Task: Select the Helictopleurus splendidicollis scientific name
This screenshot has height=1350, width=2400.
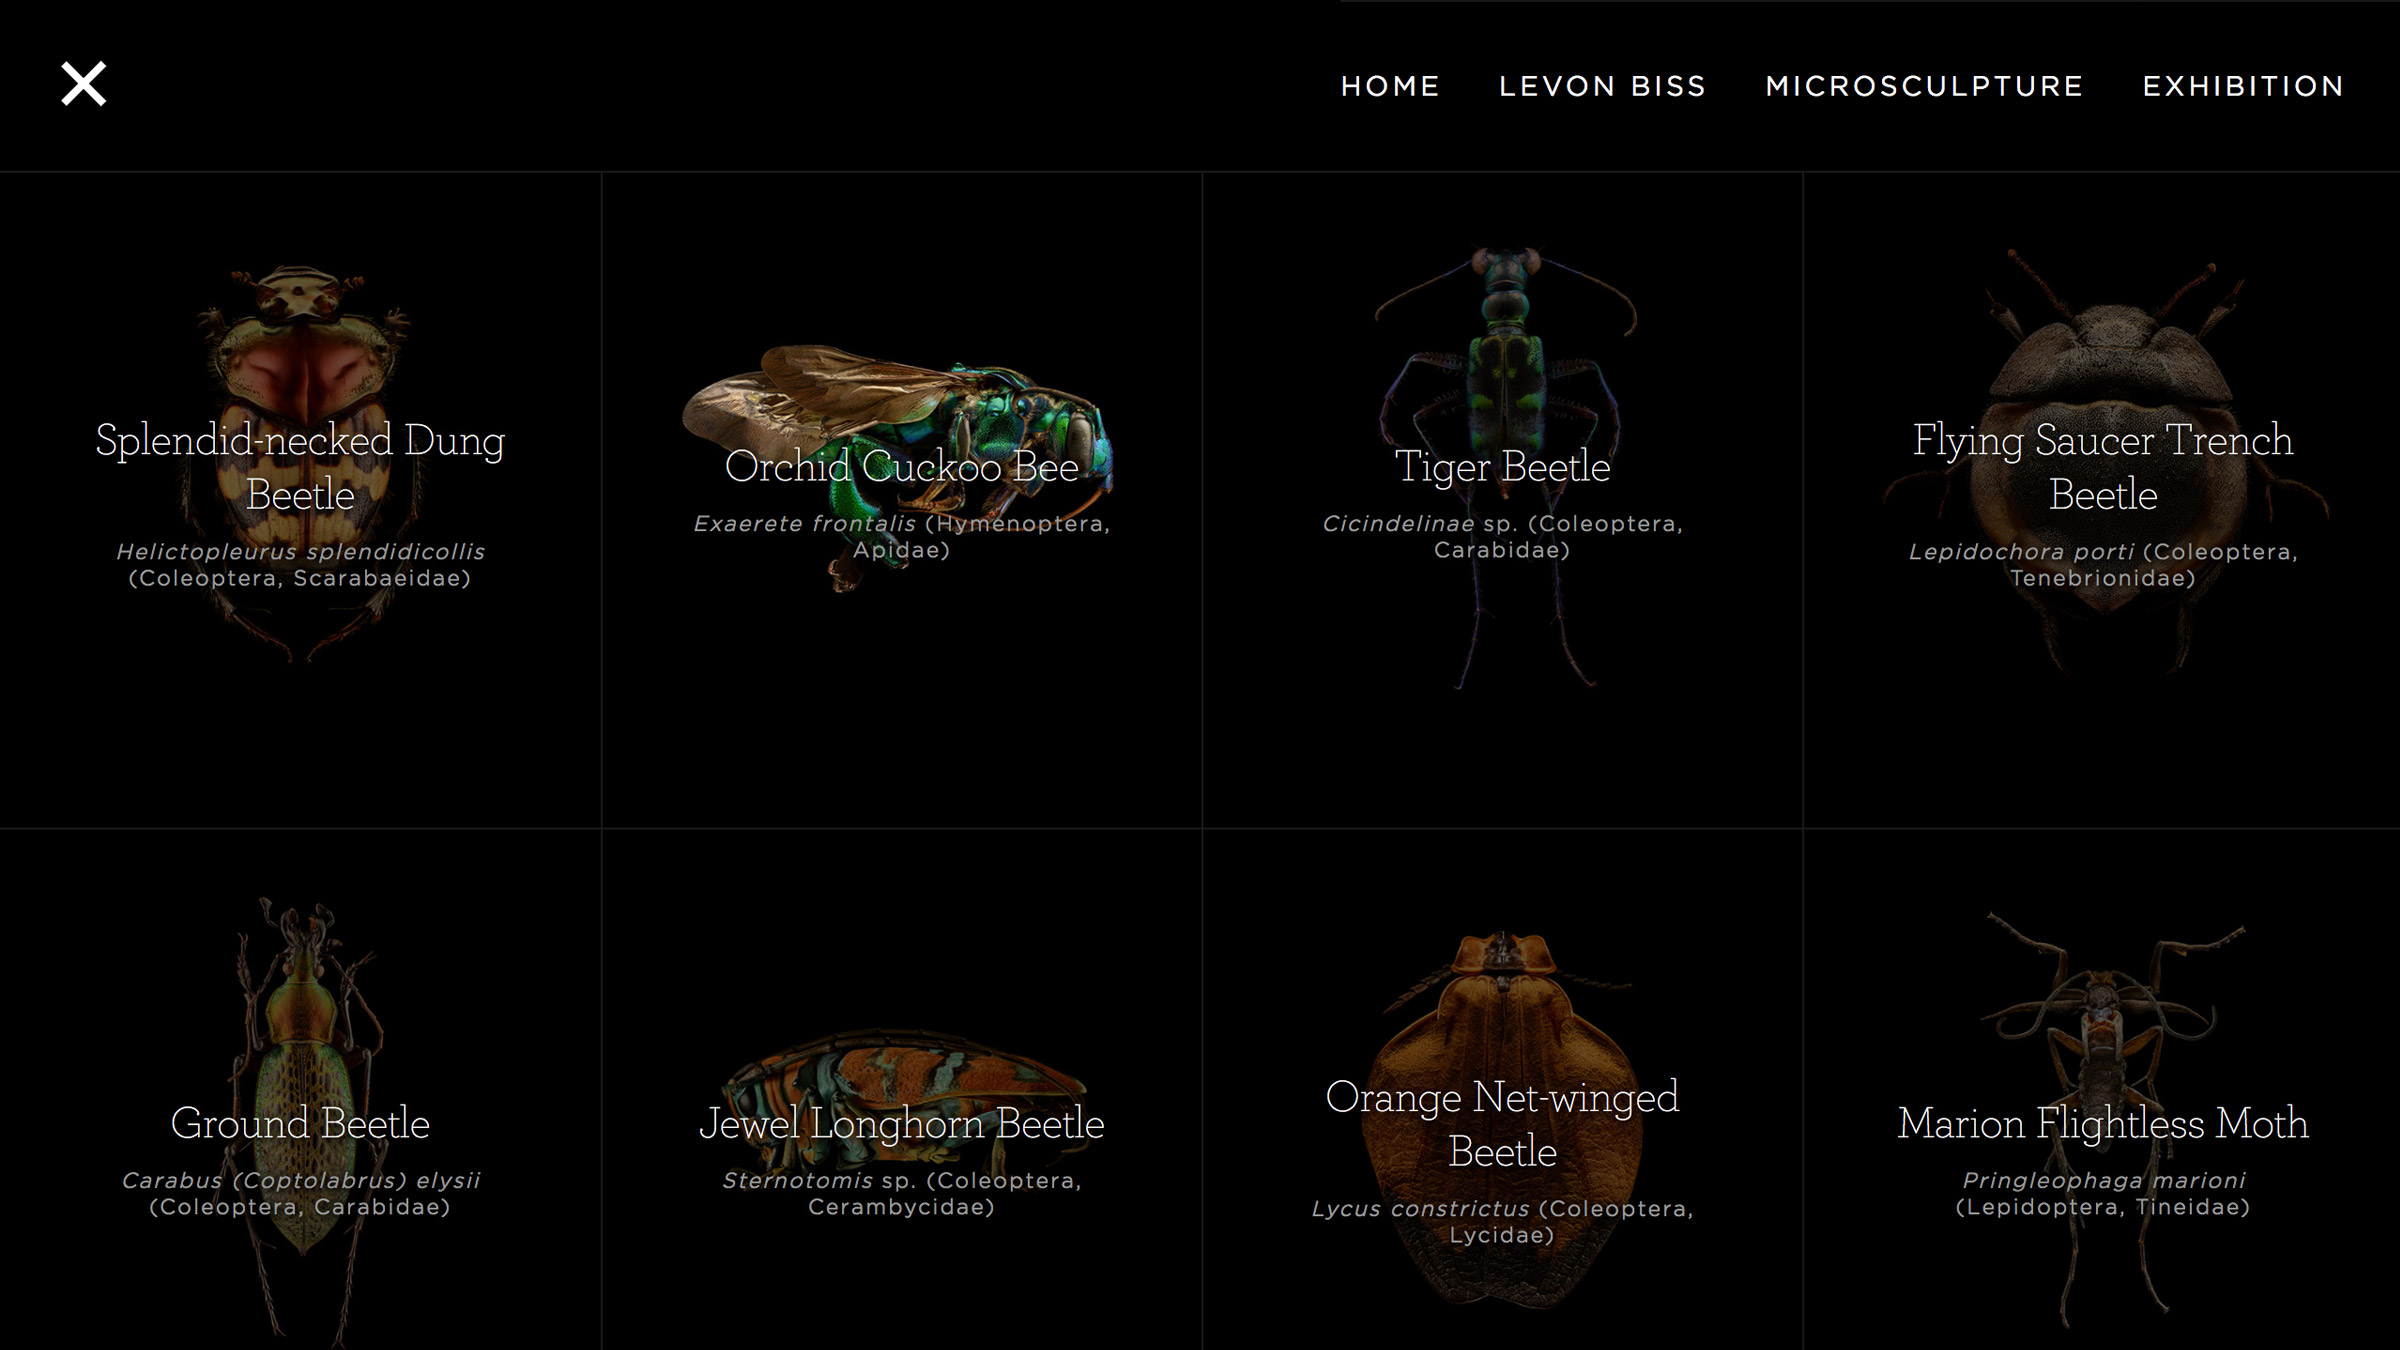Action: pyautogui.click(x=300, y=552)
